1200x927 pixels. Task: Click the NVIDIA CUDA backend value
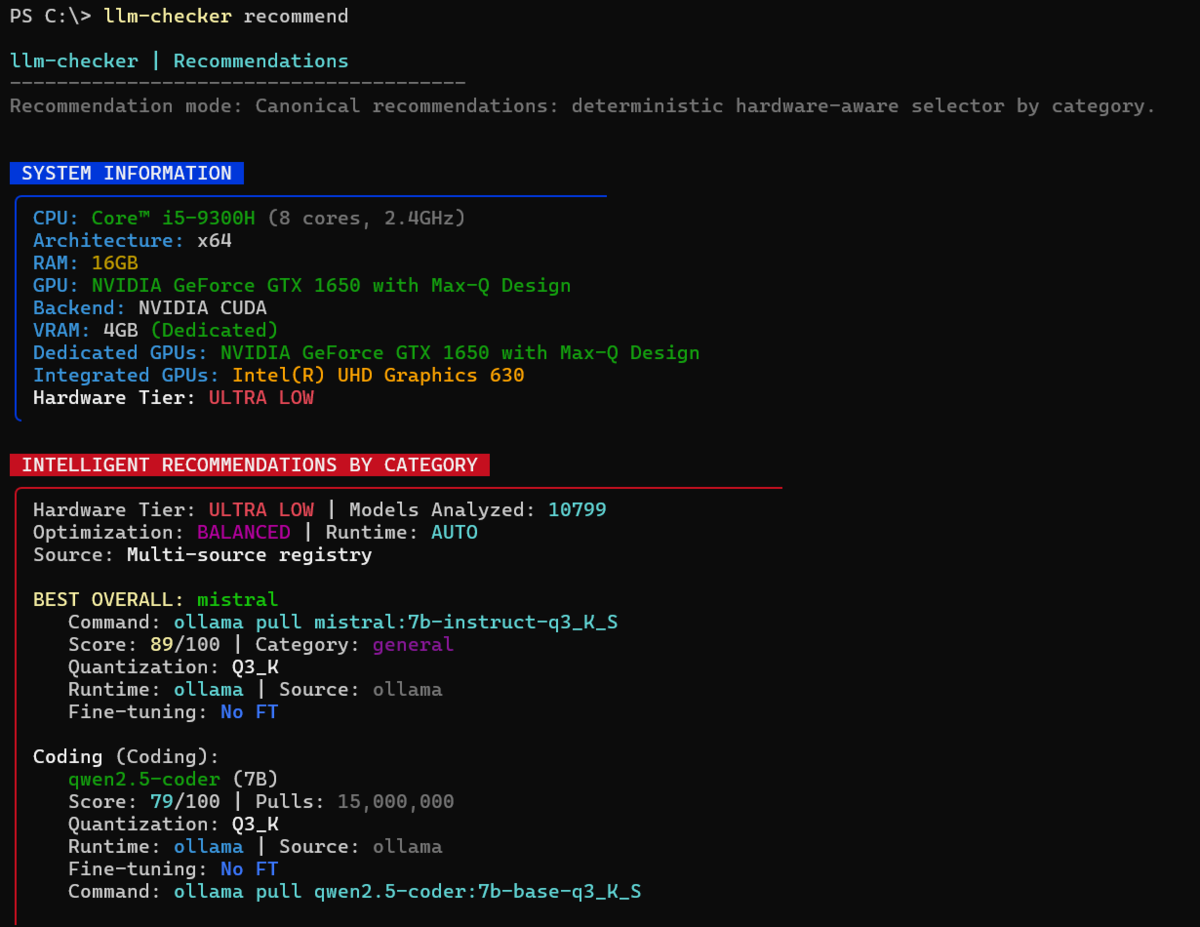click(x=202, y=308)
